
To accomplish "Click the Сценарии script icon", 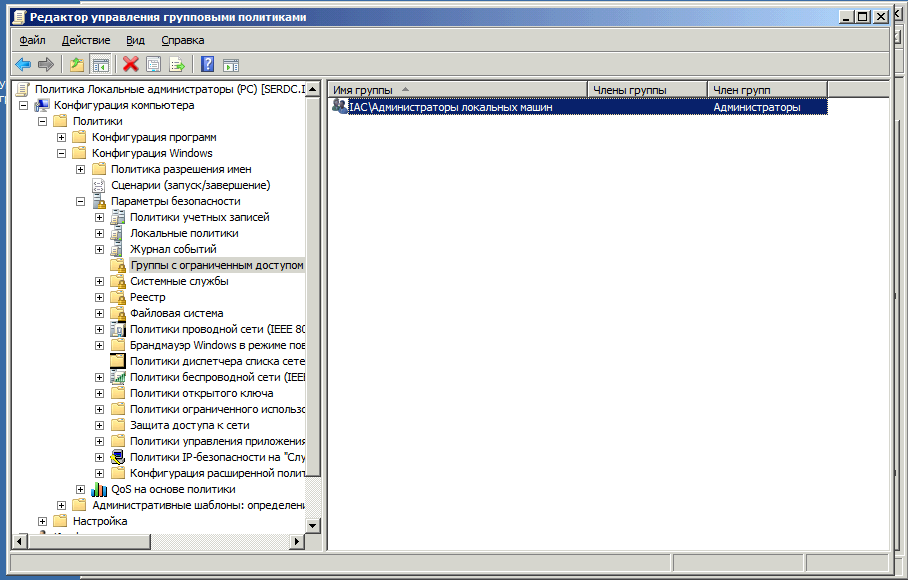I will [x=99, y=185].
